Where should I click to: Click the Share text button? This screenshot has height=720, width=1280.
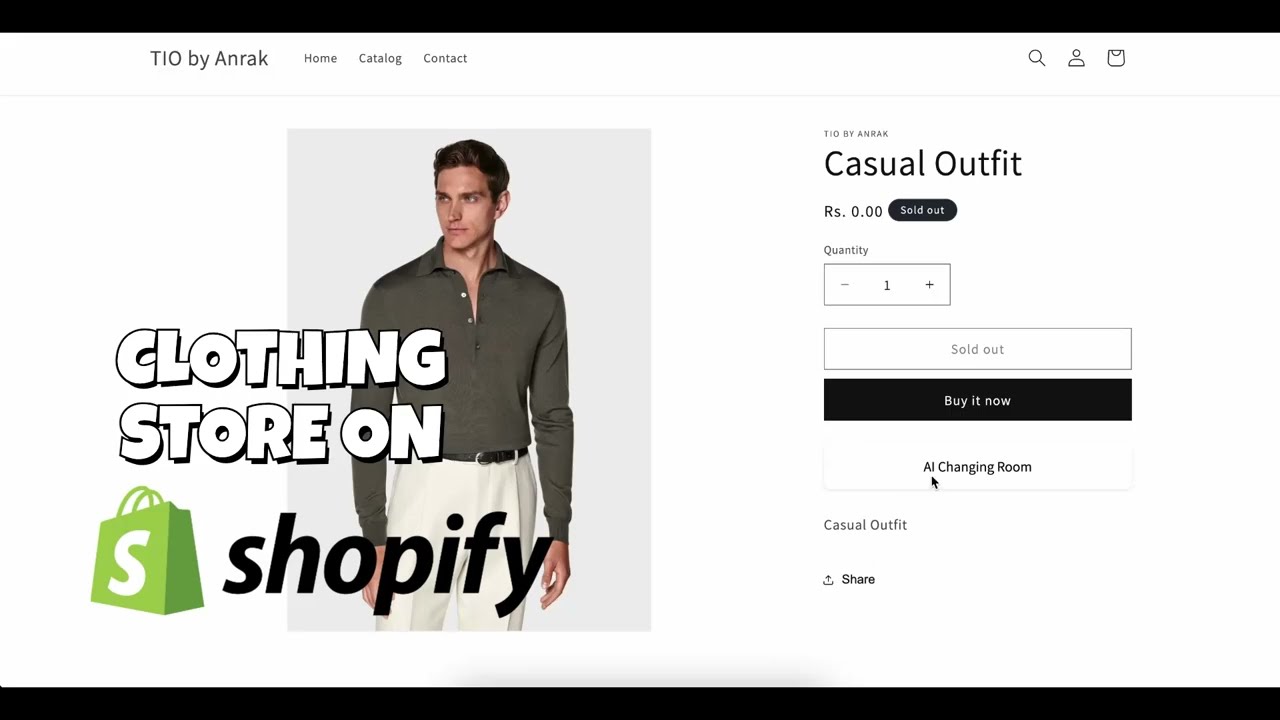pyautogui.click(x=858, y=580)
